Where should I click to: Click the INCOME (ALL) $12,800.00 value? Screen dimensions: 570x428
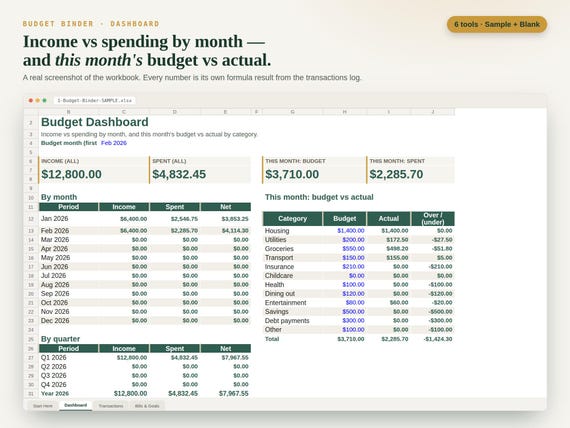[x=71, y=174]
